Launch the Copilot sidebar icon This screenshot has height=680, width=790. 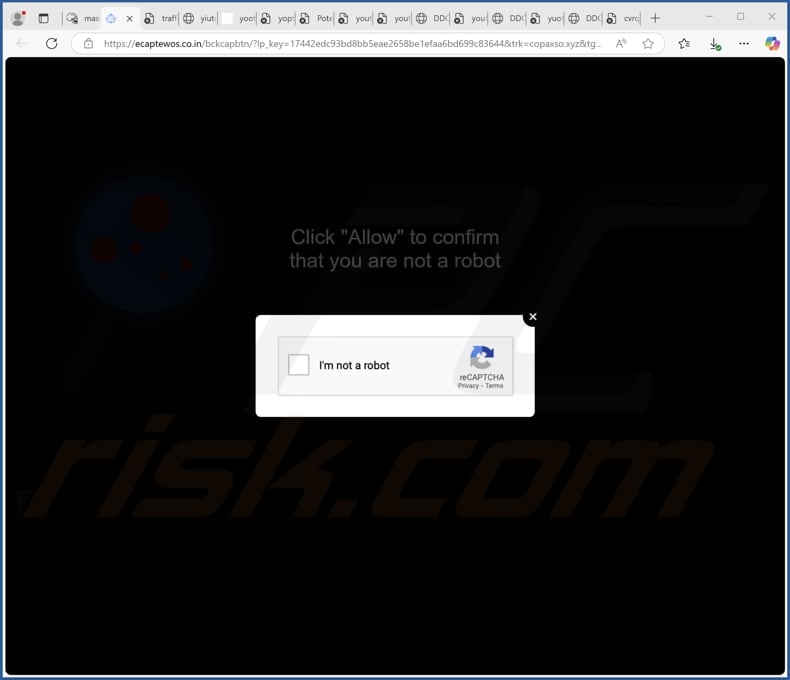point(772,44)
